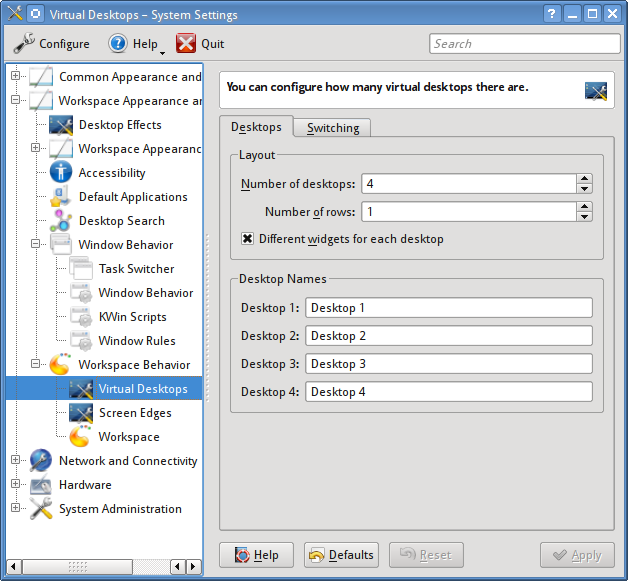Image resolution: width=628 pixels, height=581 pixels.
Task: Click the Desktop 3 name field
Action: click(x=449, y=364)
